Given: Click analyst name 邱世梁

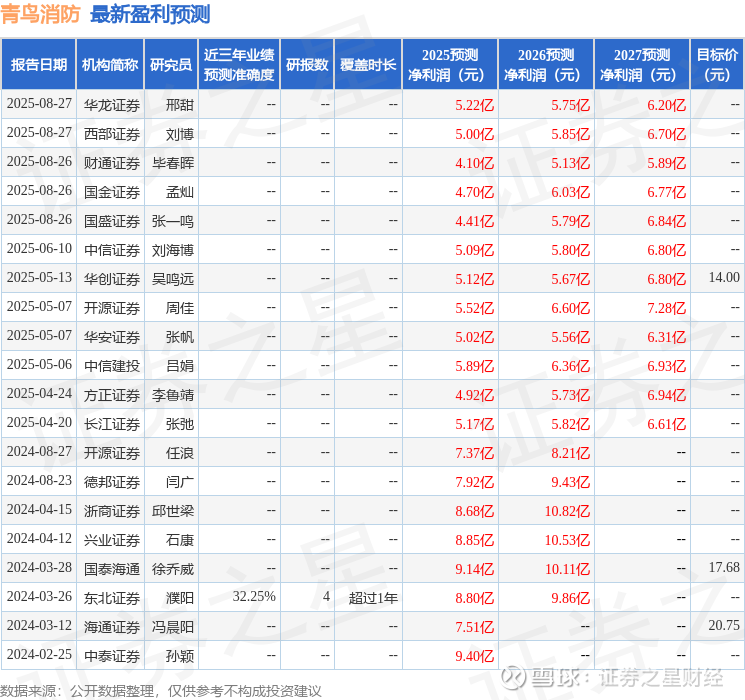Looking at the screenshot, I should coord(173,511).
